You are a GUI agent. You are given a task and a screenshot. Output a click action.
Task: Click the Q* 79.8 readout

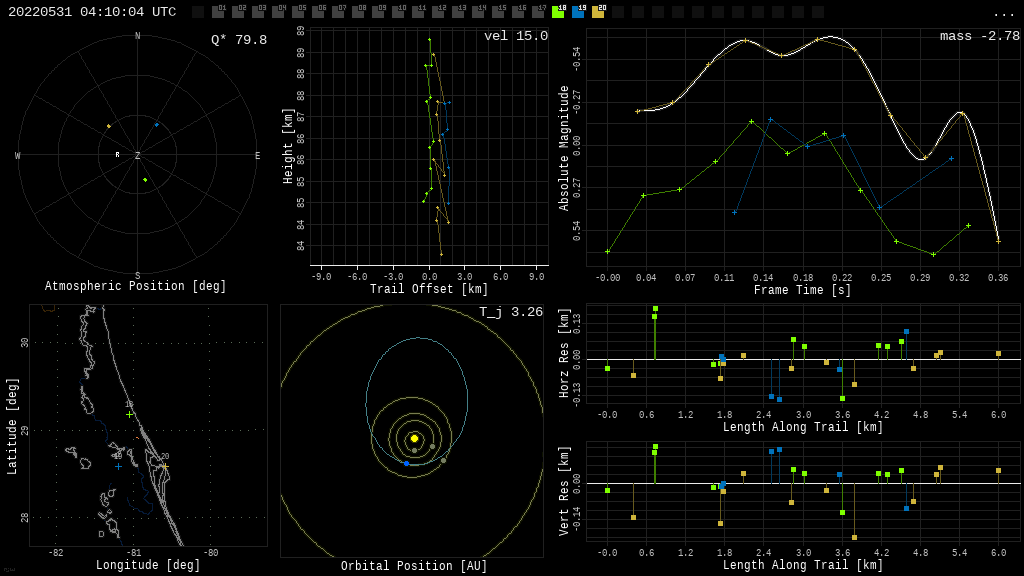click(x=239, y=40)
